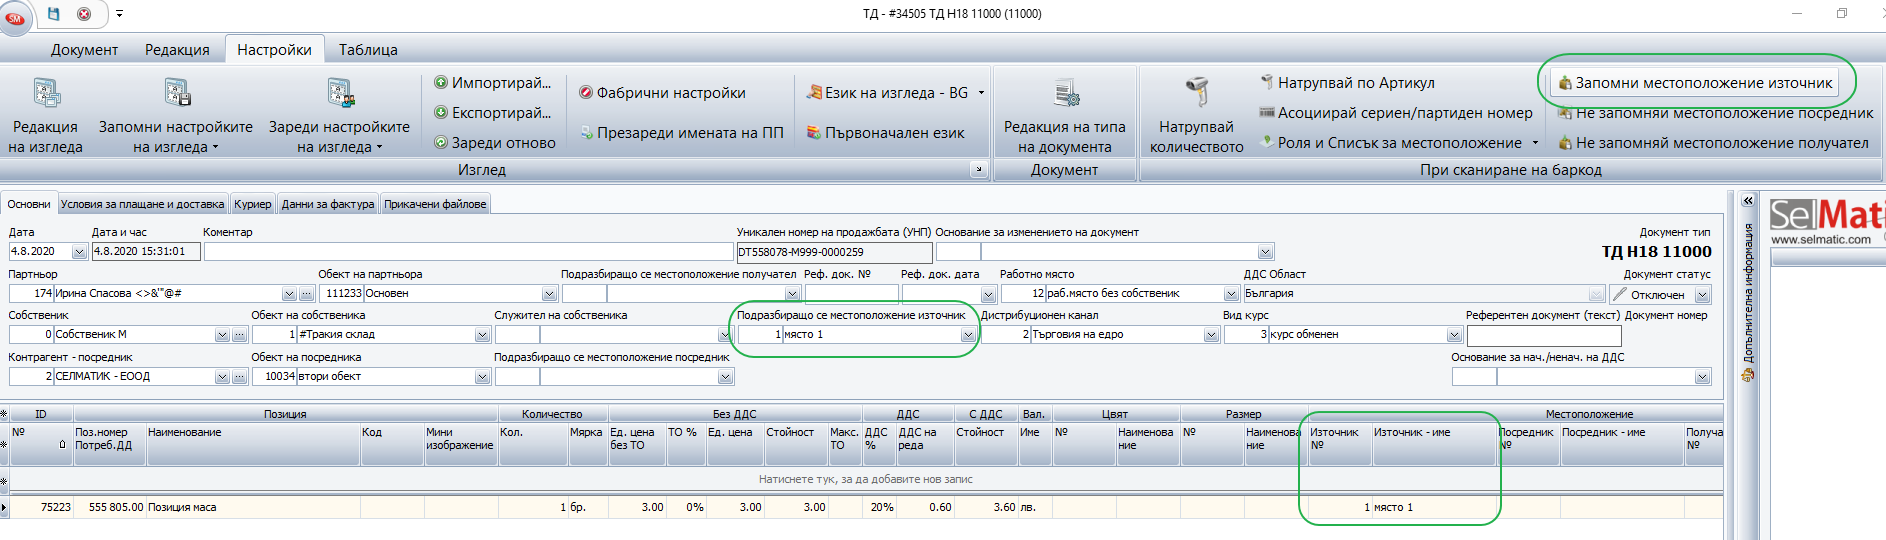Open the Партньор dropdown arrow
The height and width of the screenshot is (540, 1886).
289,294
